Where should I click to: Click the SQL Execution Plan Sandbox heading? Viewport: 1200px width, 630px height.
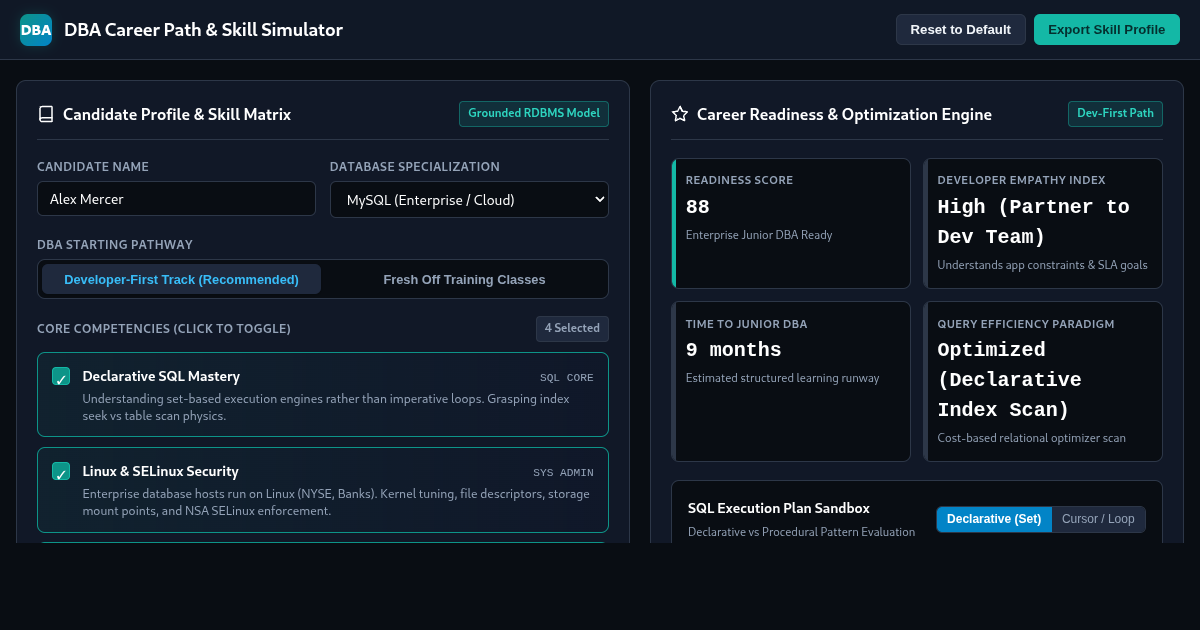click(x=779, y=509)
